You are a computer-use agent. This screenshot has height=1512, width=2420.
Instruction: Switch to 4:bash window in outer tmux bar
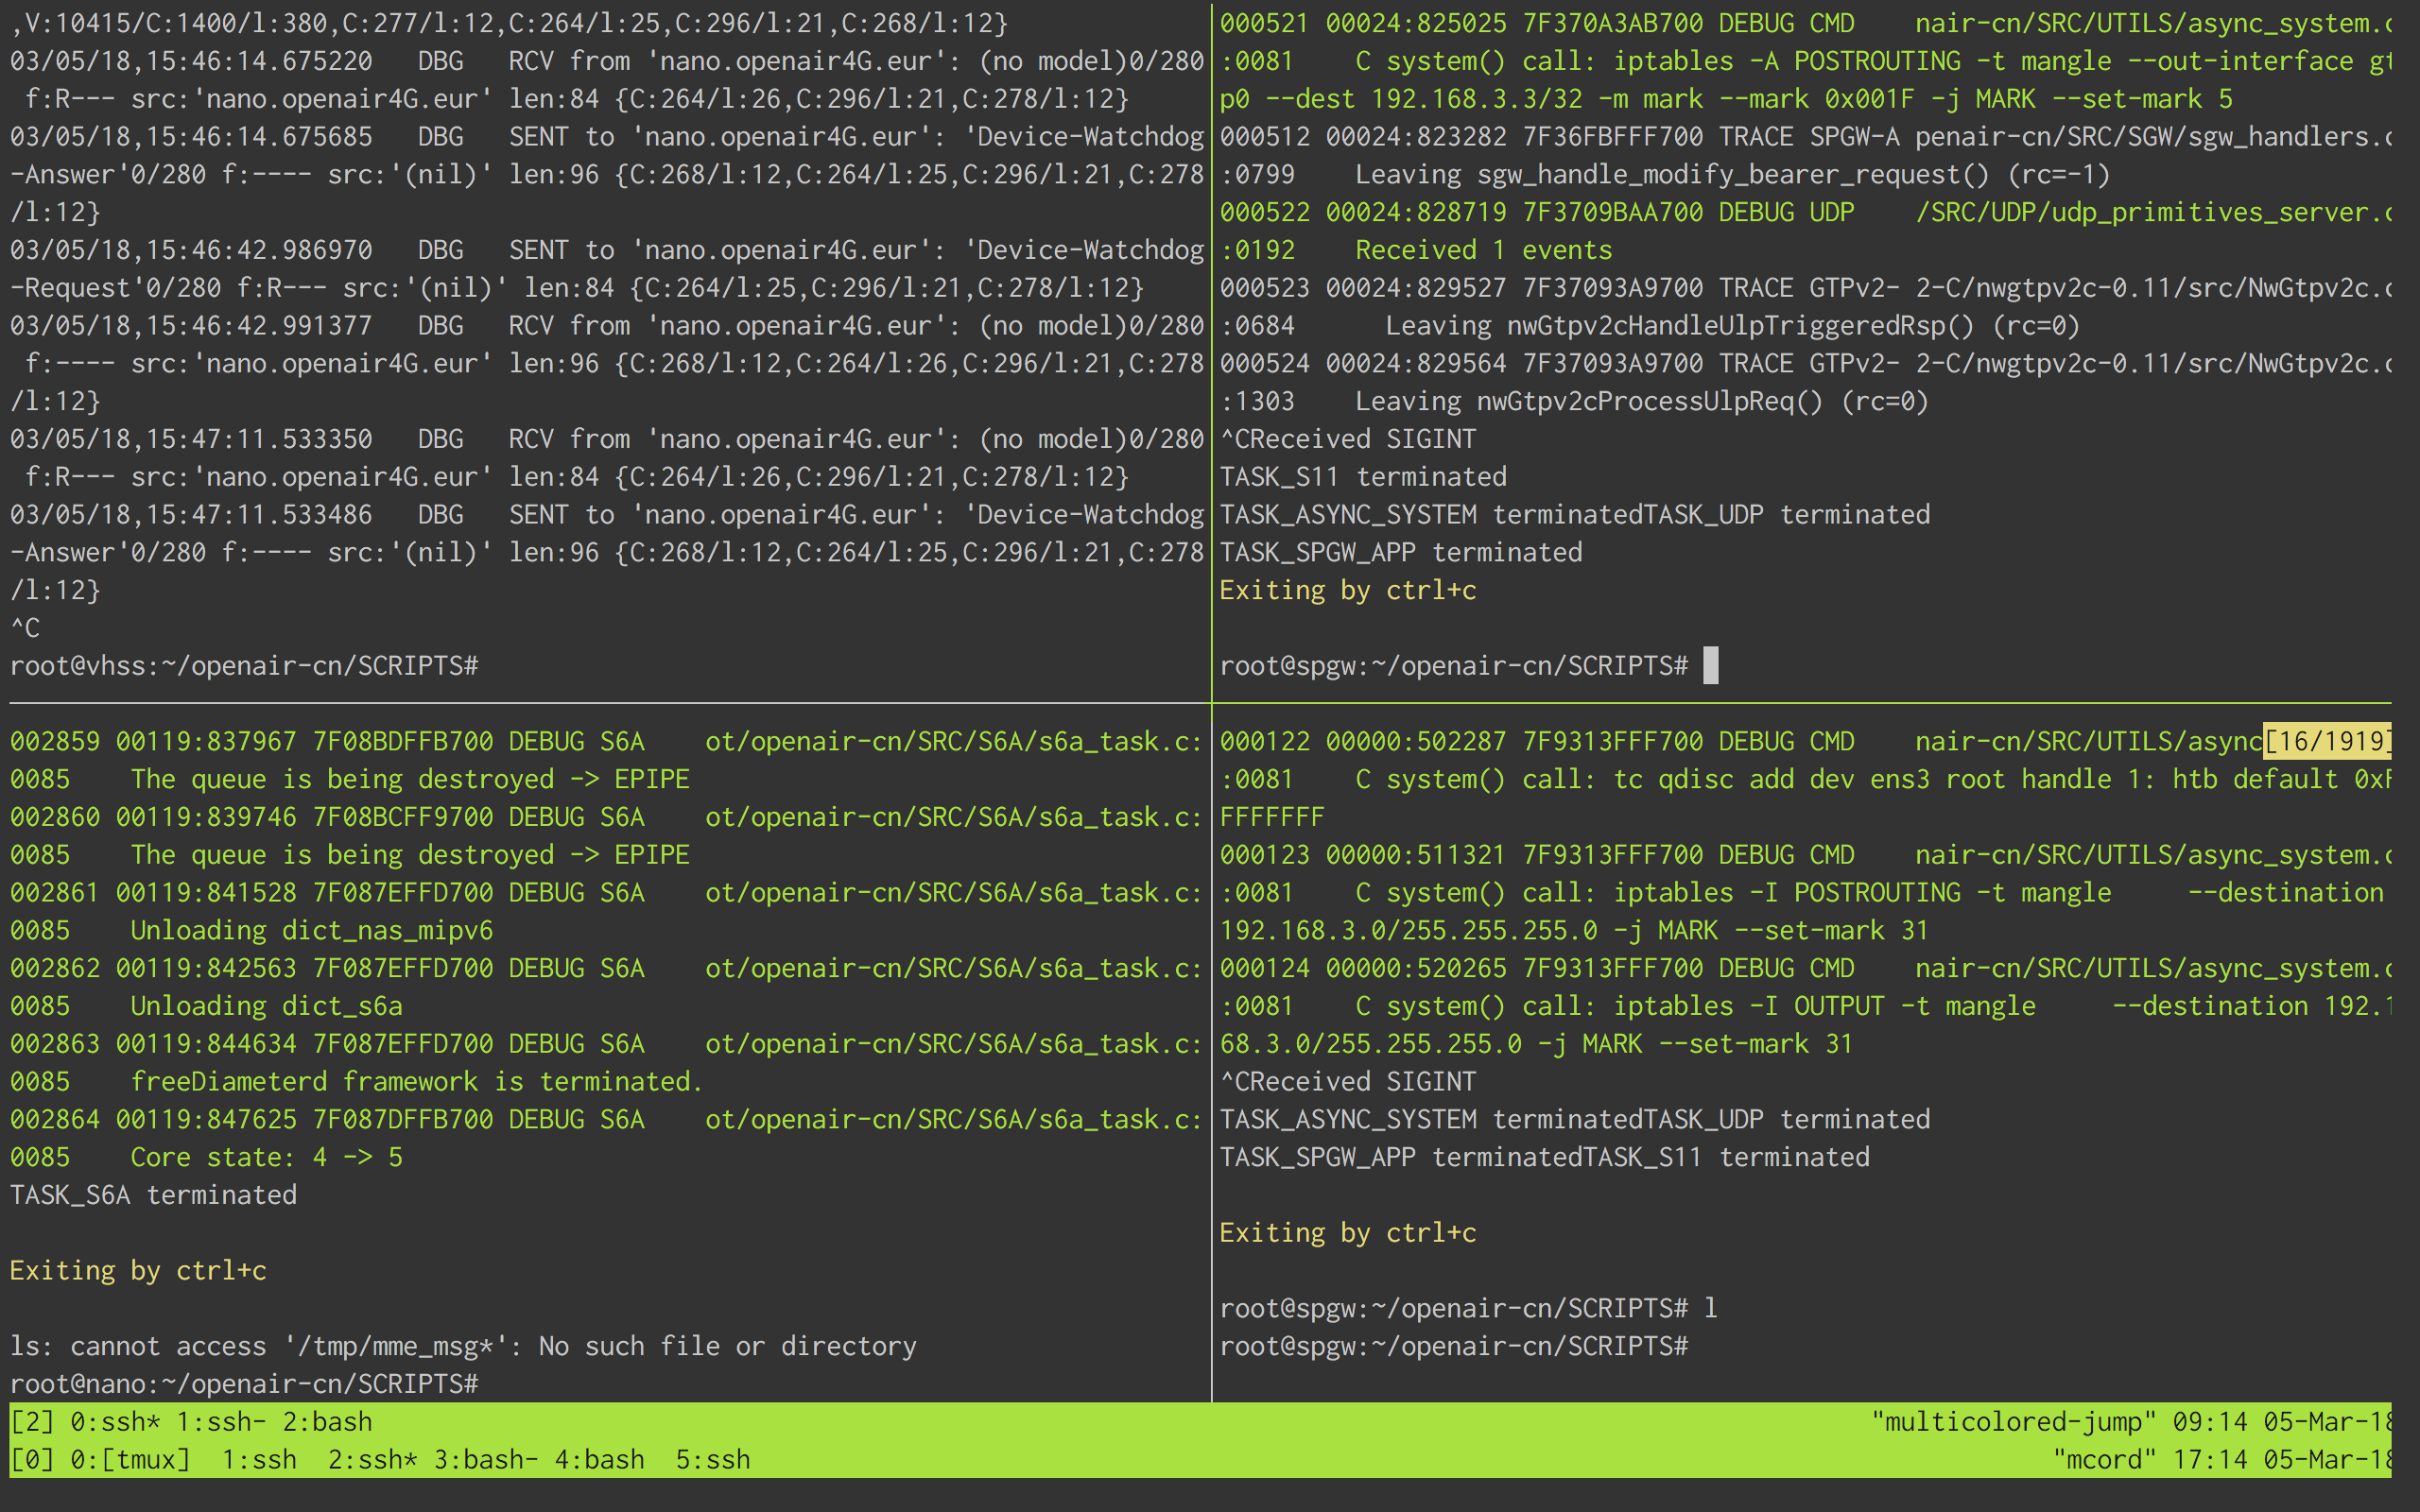[x=599, y=1459]
